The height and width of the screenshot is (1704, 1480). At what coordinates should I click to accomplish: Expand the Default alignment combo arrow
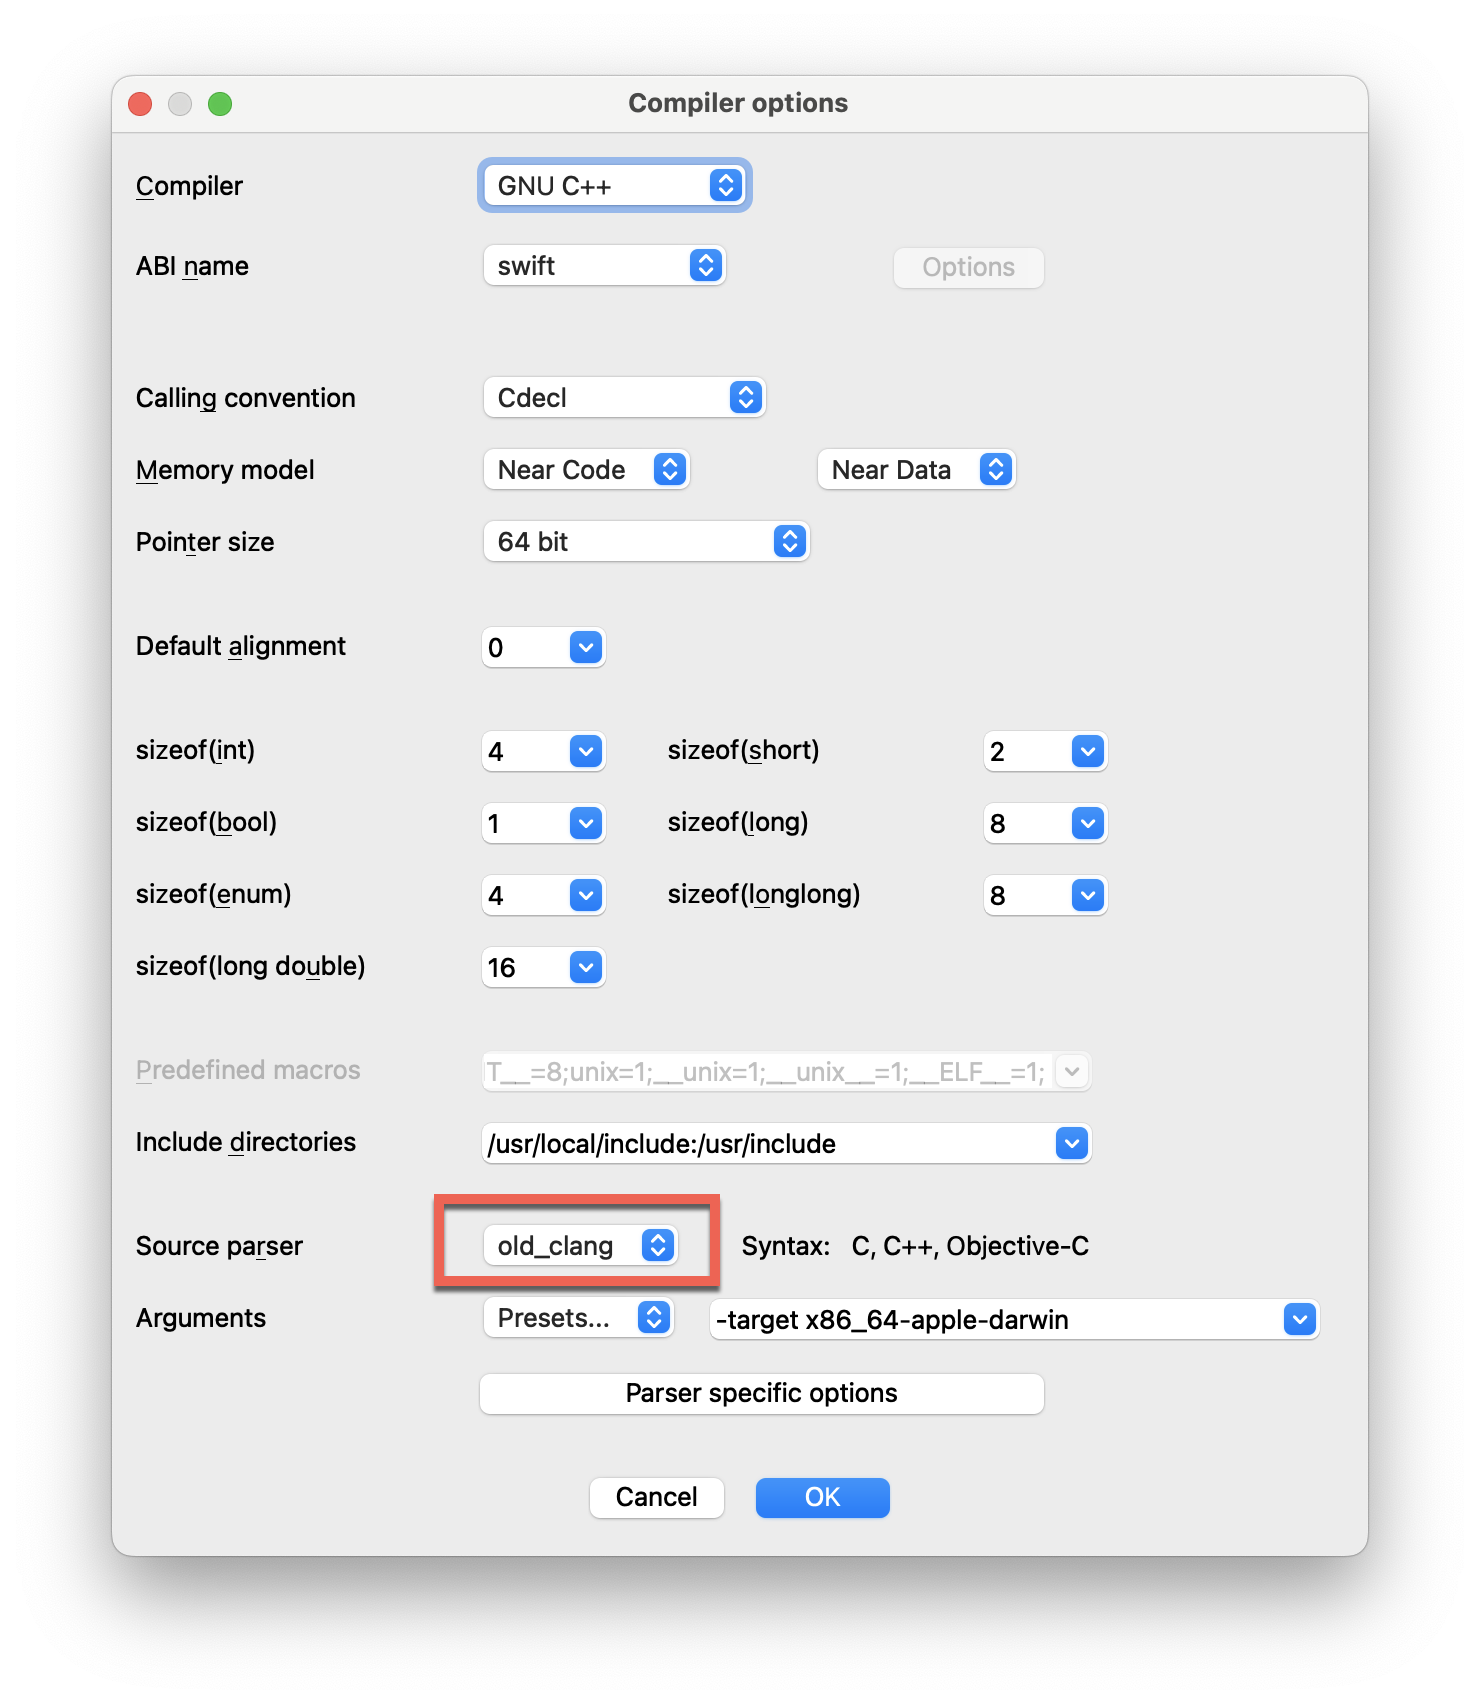[586, 647]
